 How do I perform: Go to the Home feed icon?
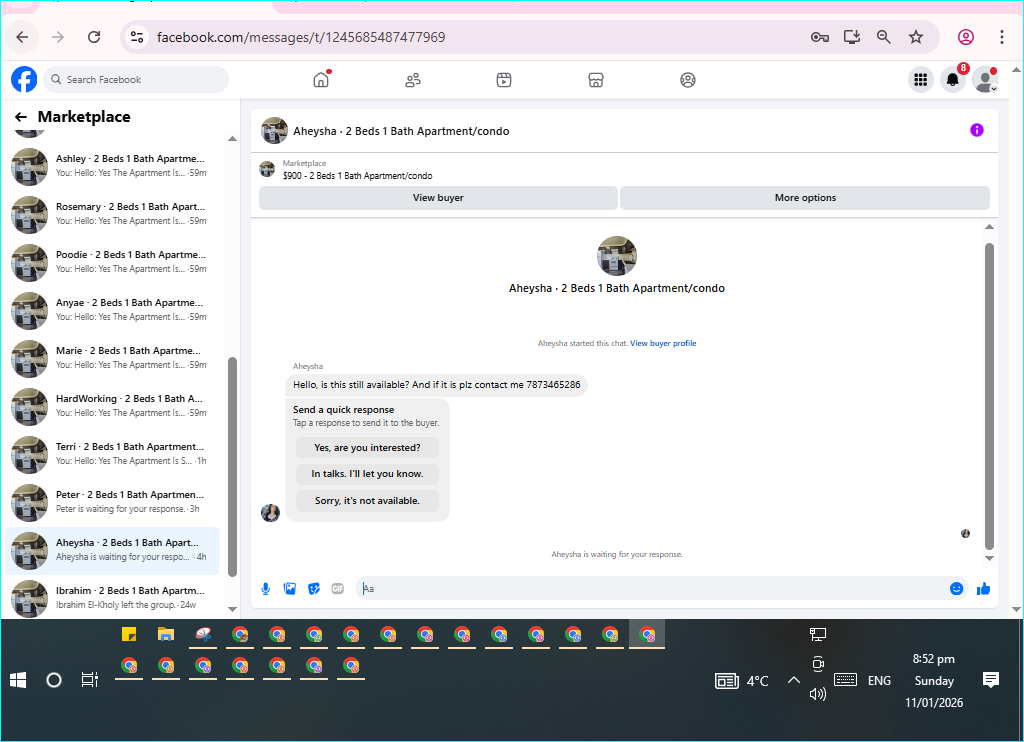(x=321, y=80)
